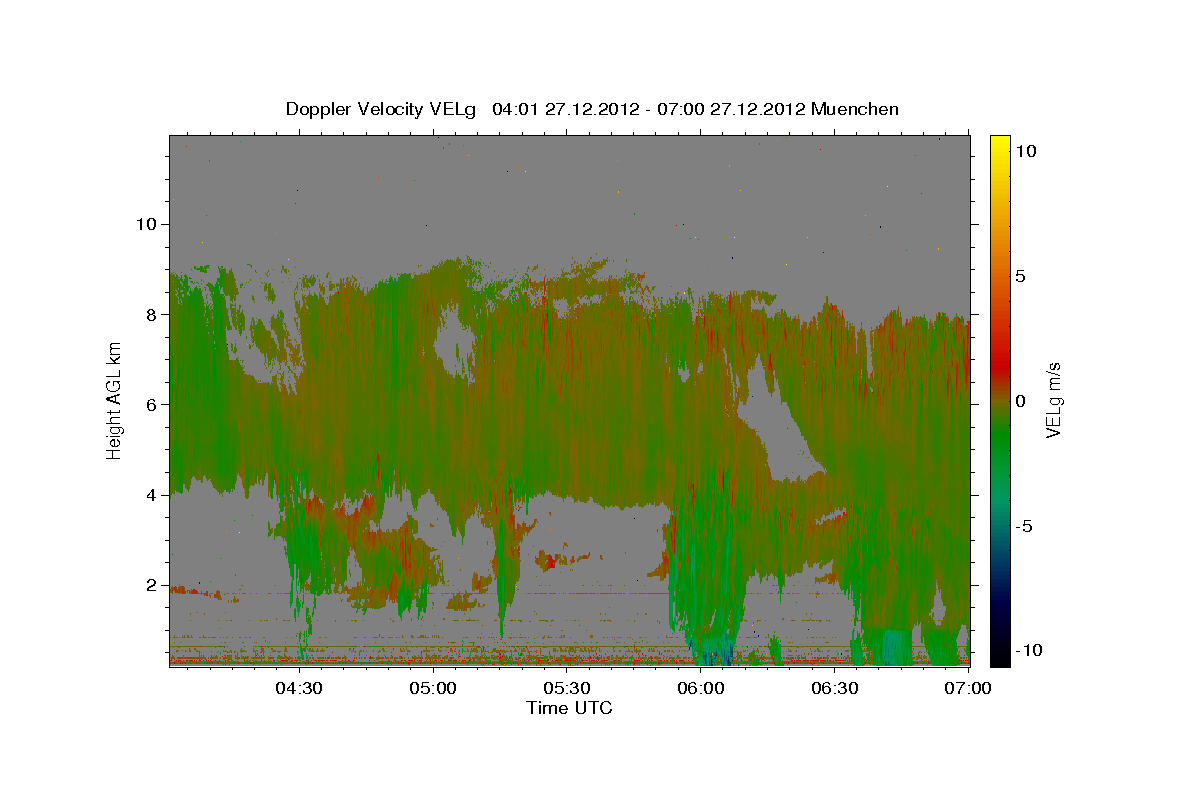The image size is (1200, 800).
Task: Click the '05:30' time tick label
Action: [x=567, y=688]
